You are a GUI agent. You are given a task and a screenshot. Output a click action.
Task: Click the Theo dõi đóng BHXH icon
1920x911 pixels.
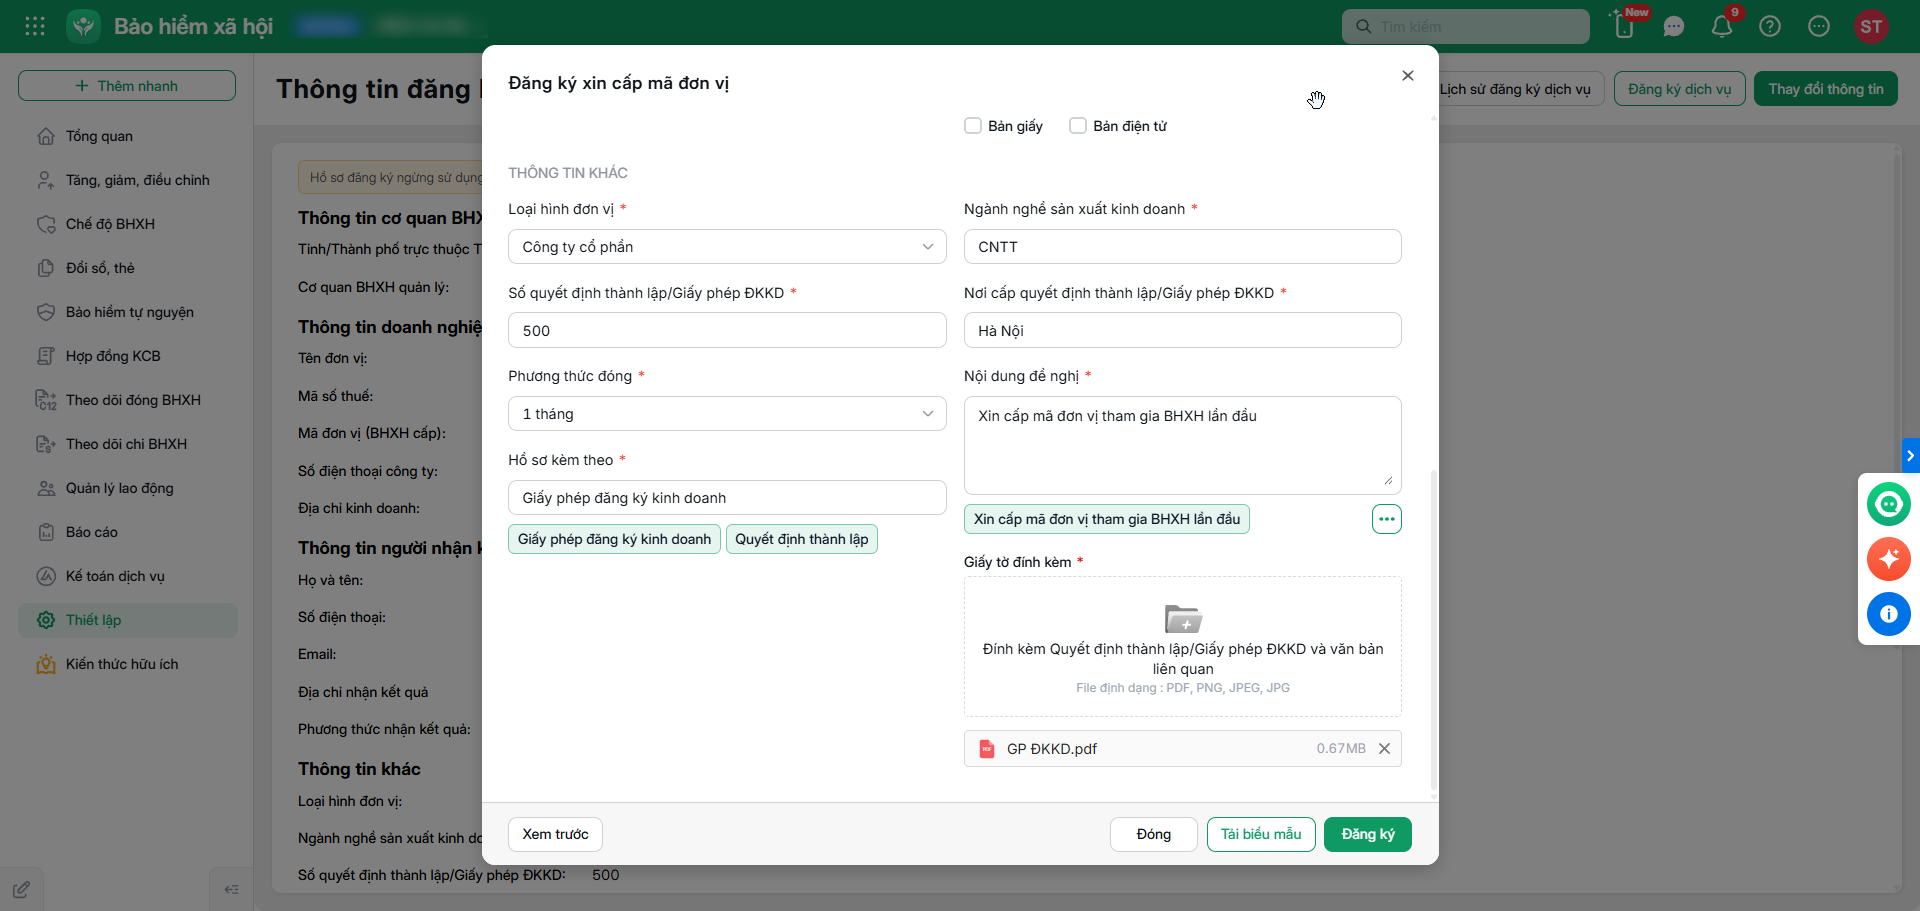[46, 400]
